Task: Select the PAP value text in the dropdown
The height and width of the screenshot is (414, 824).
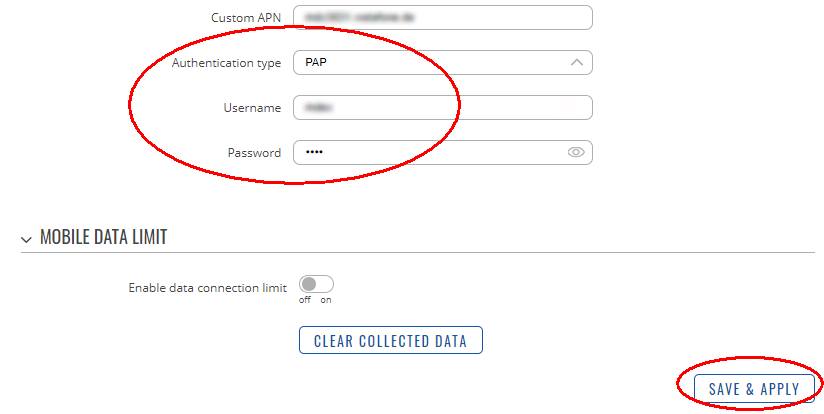Action: pos(316,63)
